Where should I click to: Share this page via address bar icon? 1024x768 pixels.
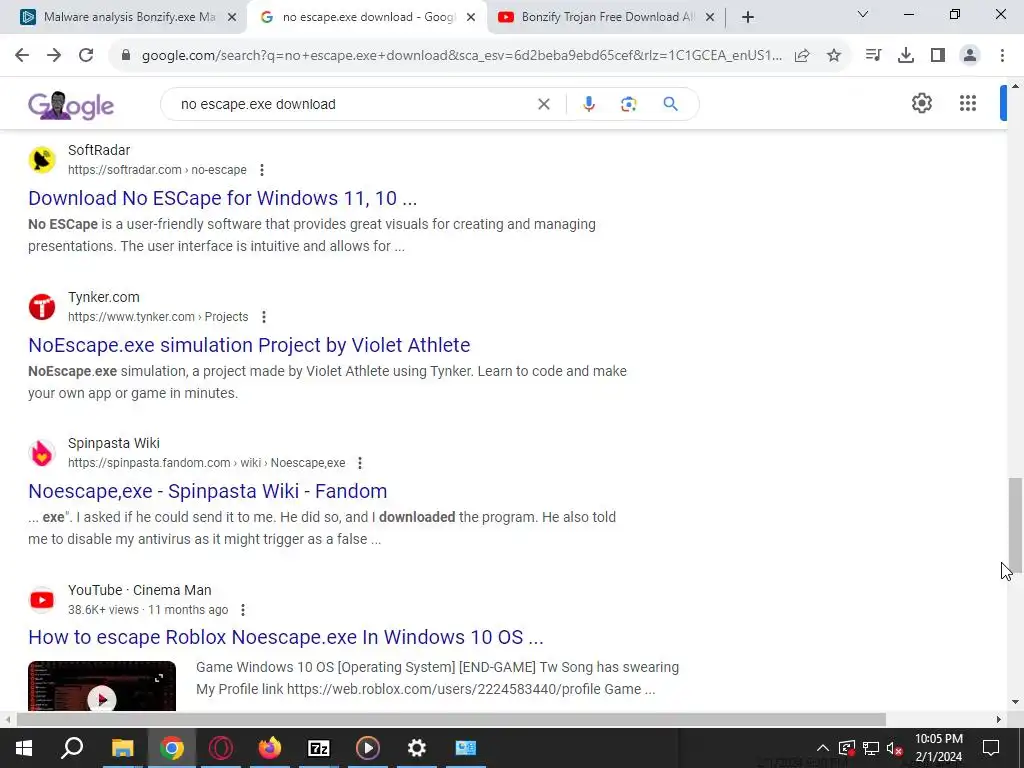pos(802,56)
